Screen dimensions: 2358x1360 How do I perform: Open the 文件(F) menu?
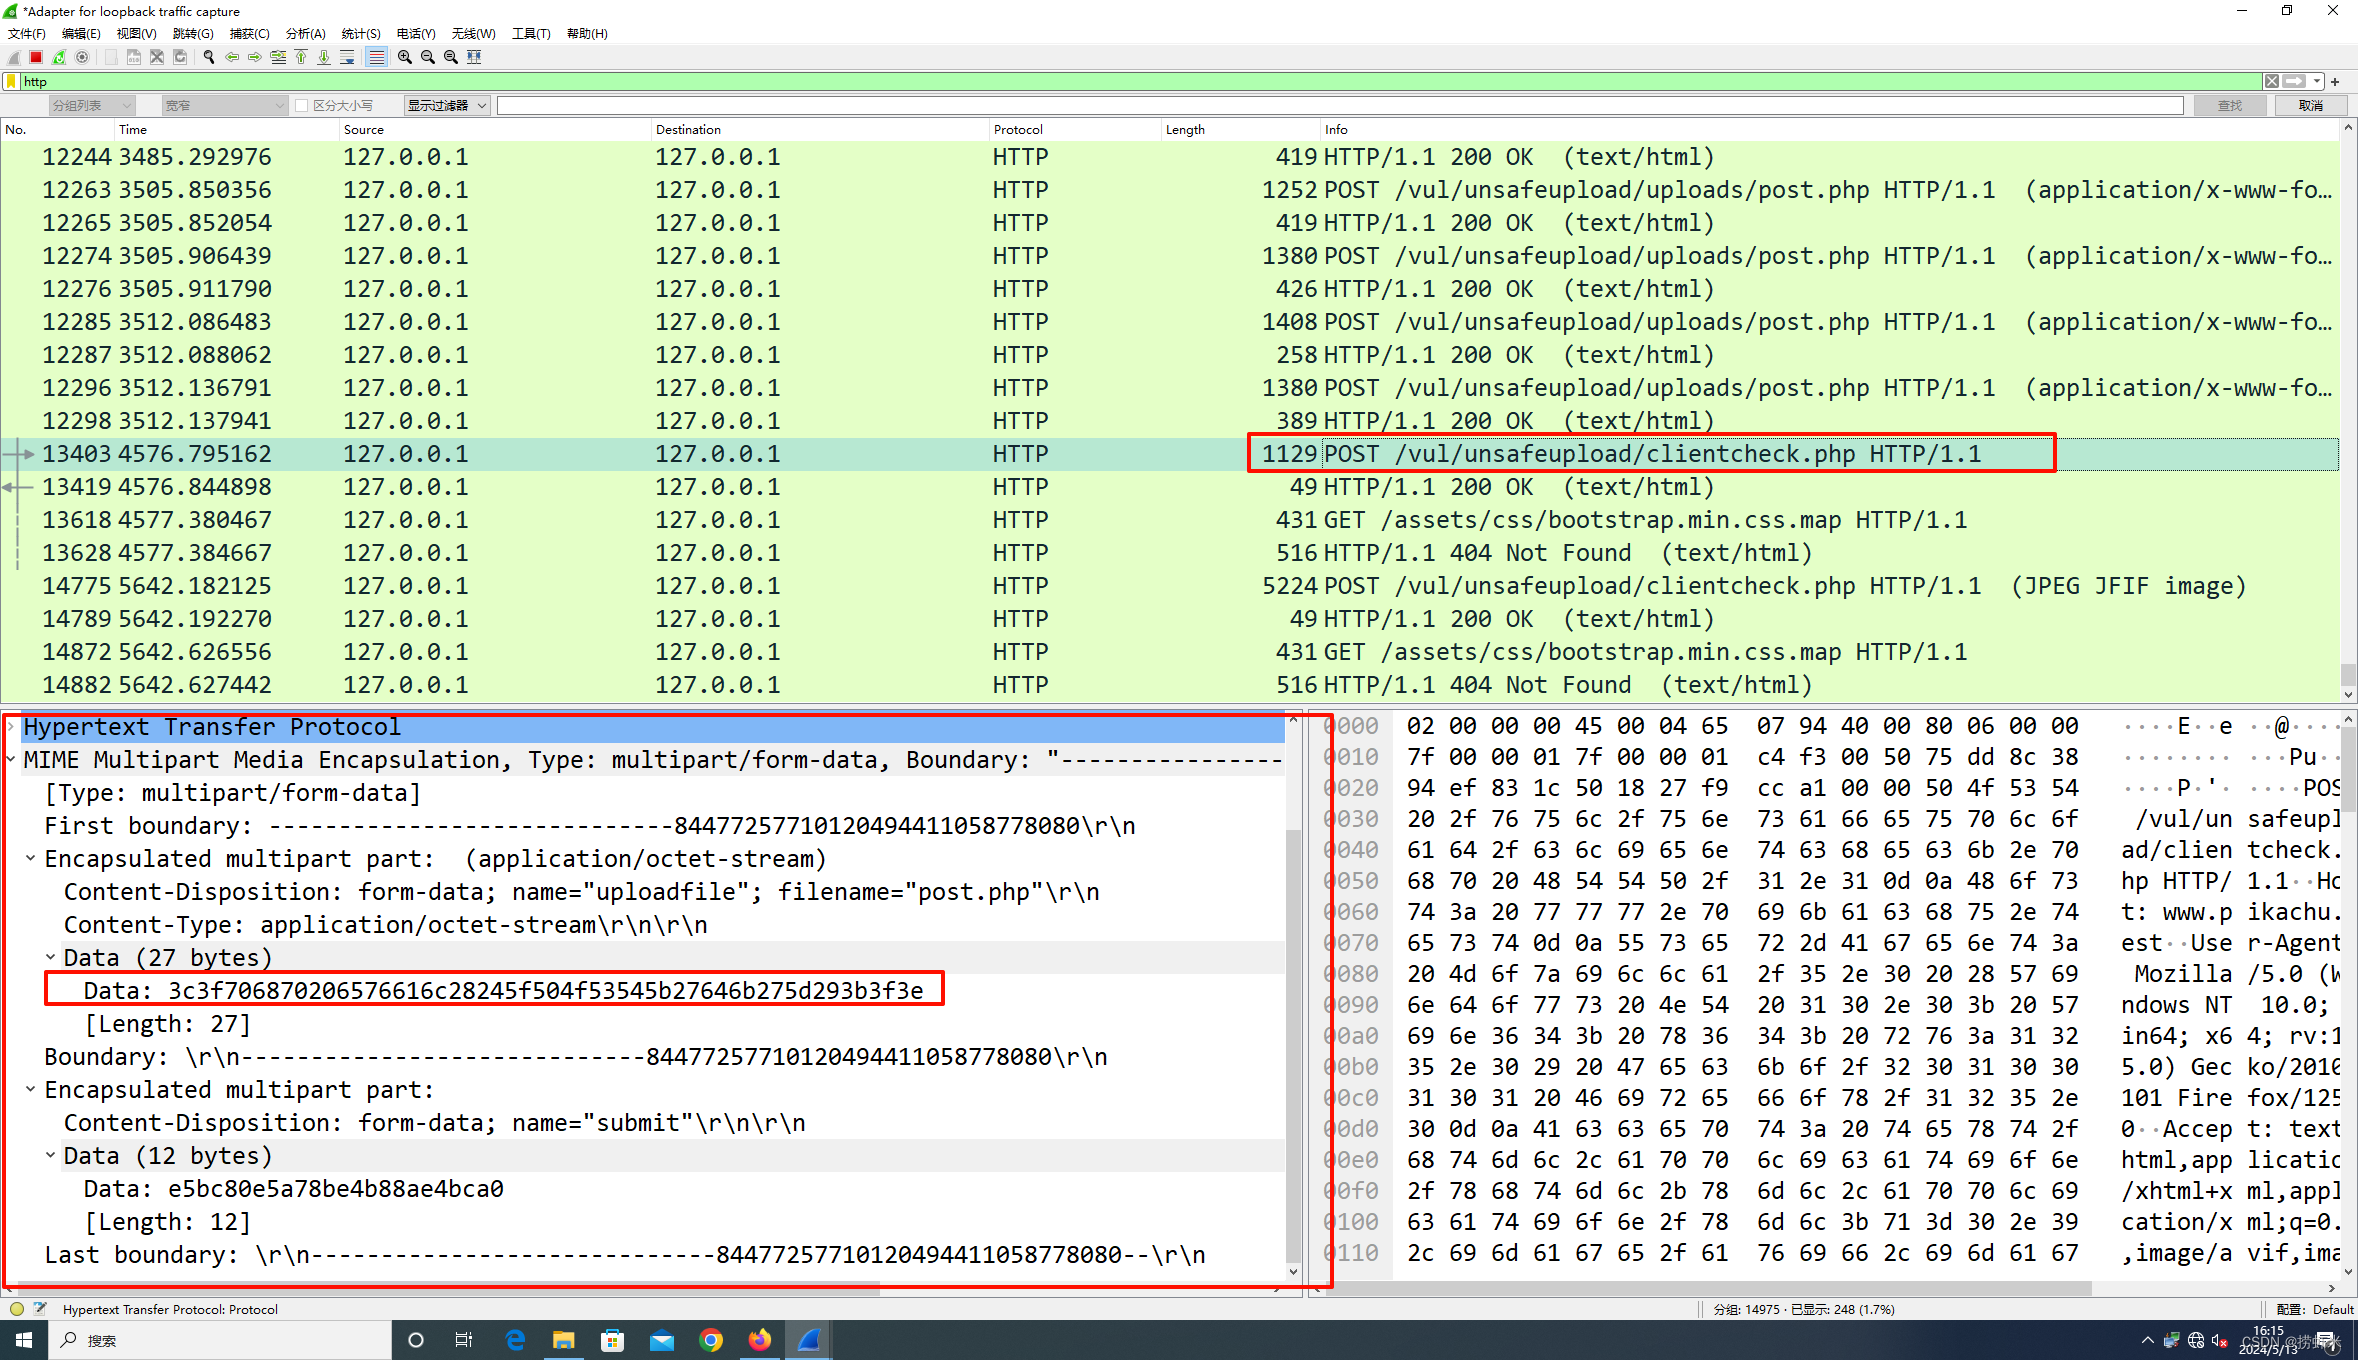point(27,34)
